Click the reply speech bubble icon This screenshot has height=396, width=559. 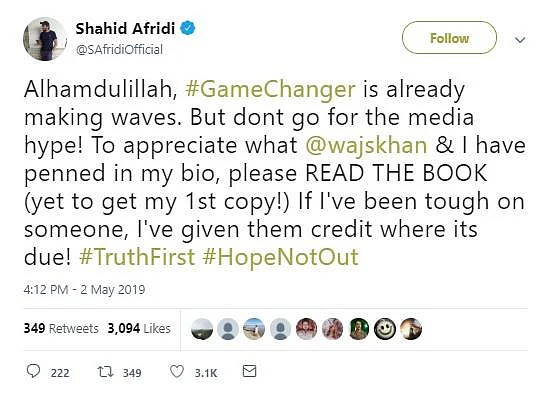(34, 371)
